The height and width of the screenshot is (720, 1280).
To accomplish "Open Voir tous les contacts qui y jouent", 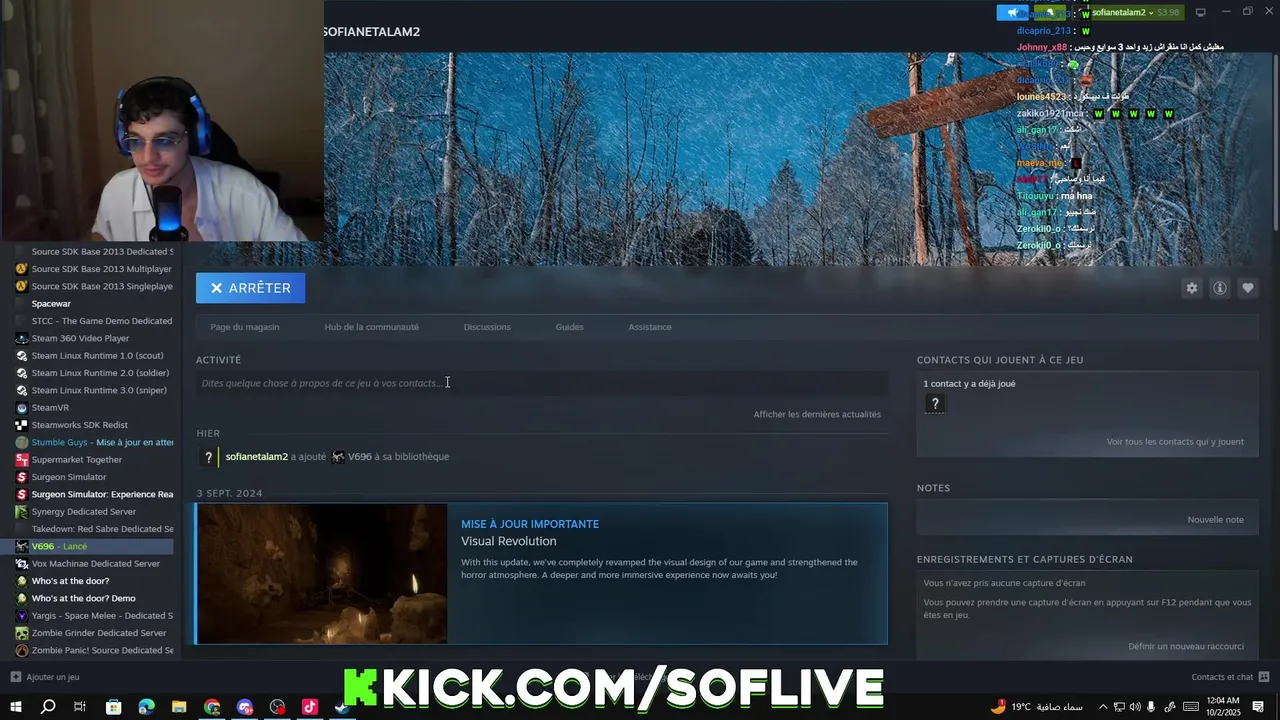I will click(x=1175, y=442).
